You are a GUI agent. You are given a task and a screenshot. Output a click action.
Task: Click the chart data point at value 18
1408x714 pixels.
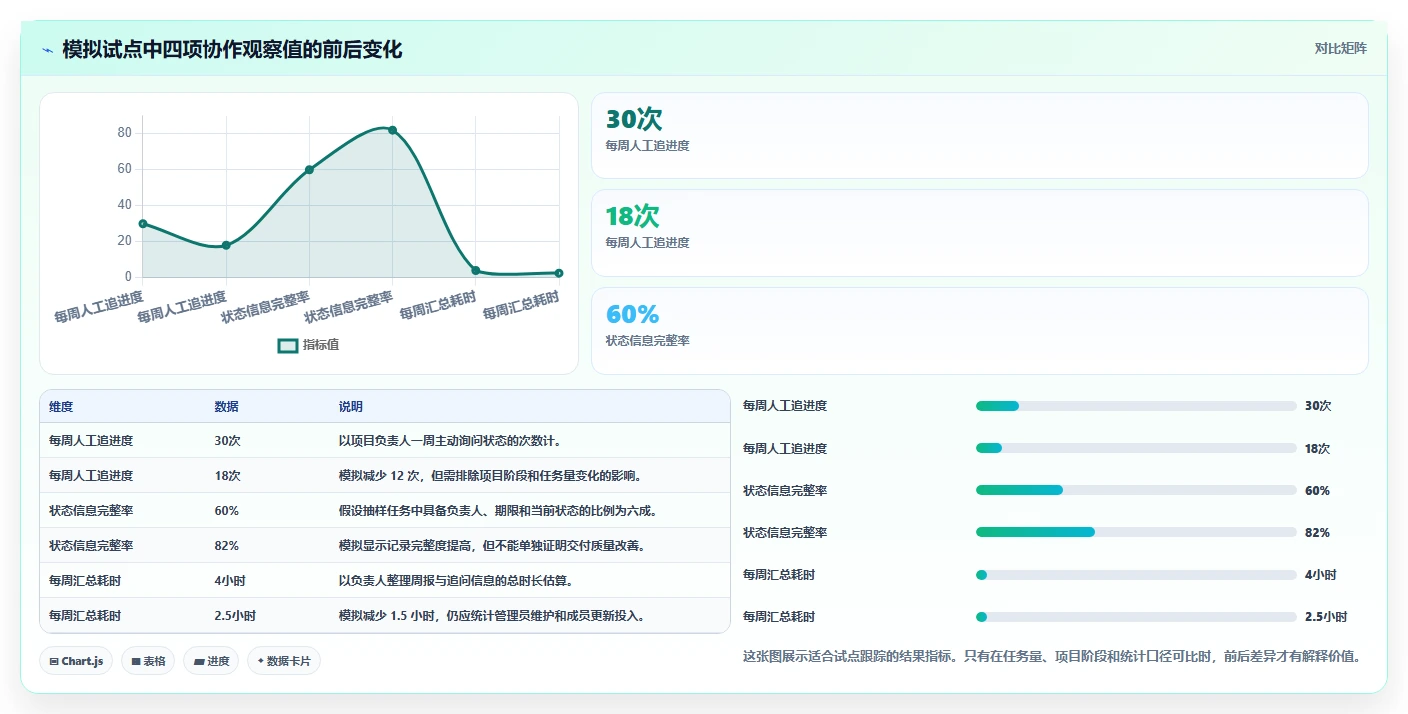pyautogui.click(x=226, y=245)
